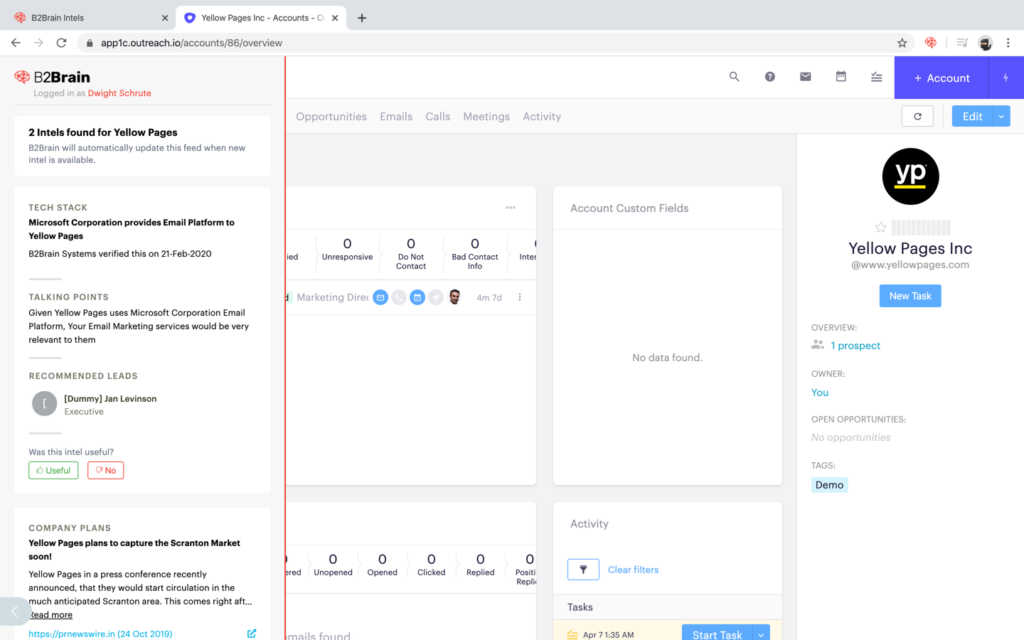Select the Demo tag

pyautogui.click(x=829, y=485)
